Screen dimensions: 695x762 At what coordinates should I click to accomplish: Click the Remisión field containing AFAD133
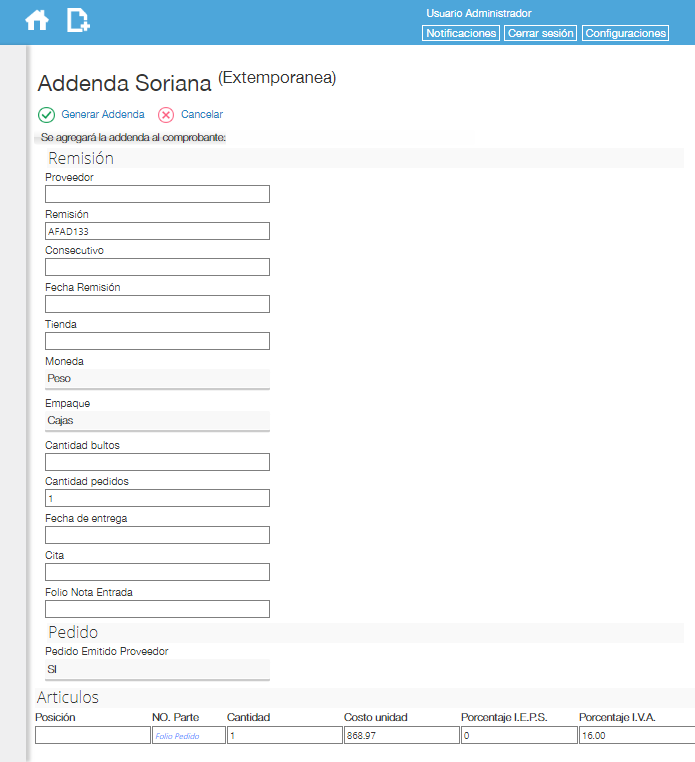click(157, 231)
